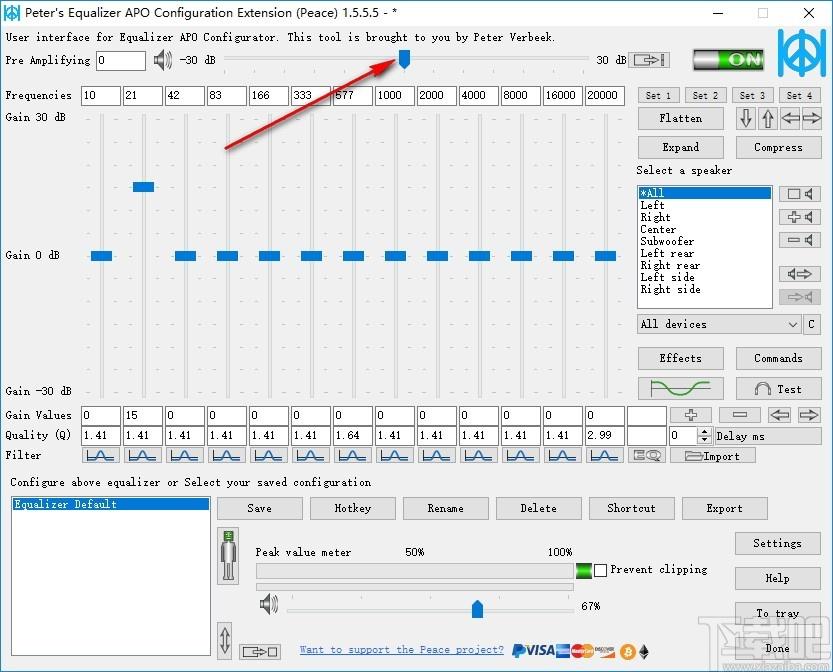Open the Effects panel
Viewport: 833px width, 672px height.
click(x=681, y=359)
